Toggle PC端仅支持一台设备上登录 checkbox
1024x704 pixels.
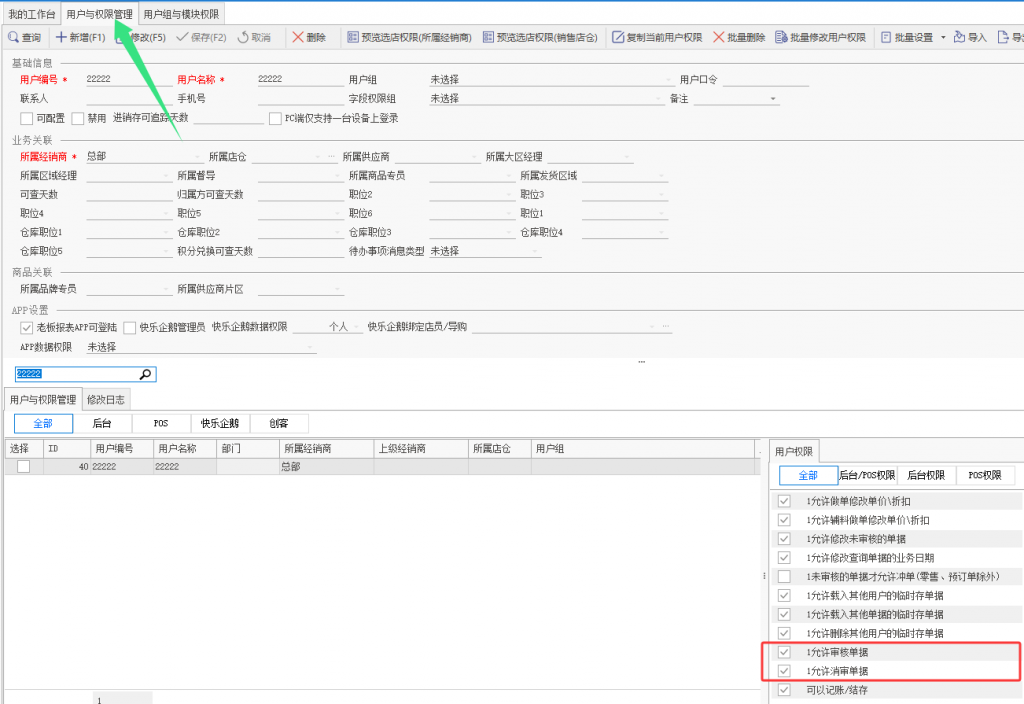coord(276,118)
